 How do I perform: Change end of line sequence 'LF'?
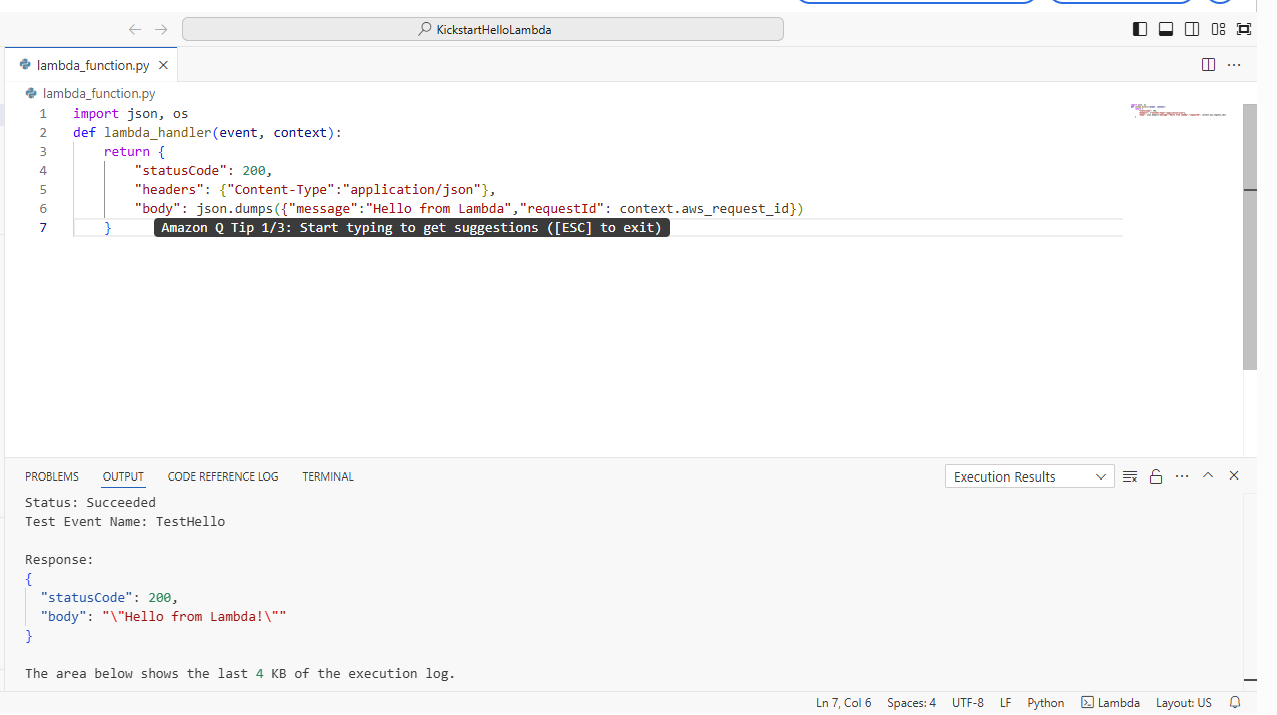click(1006, 703)
